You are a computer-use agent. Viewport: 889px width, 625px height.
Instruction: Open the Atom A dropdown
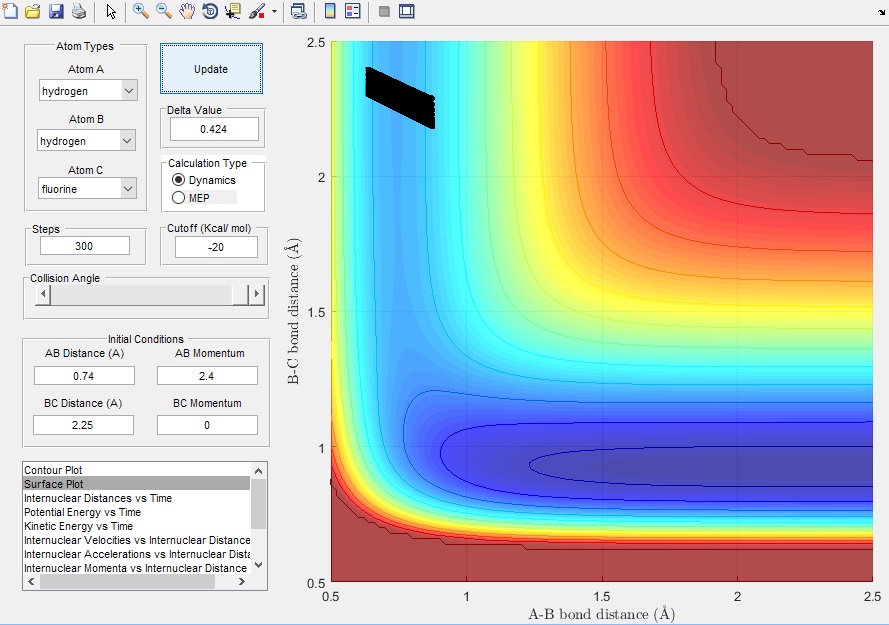click(128, 91)
